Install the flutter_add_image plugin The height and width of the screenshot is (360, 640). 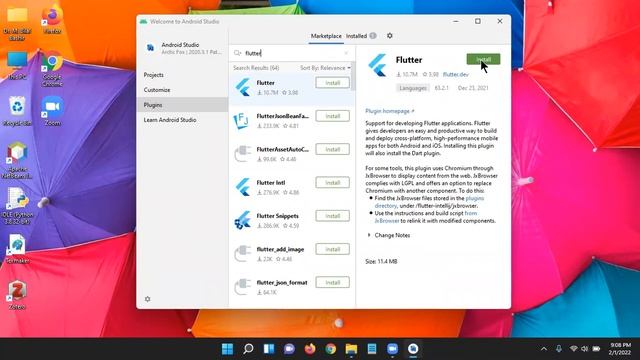pyautogui.click(x=333, y=249)
